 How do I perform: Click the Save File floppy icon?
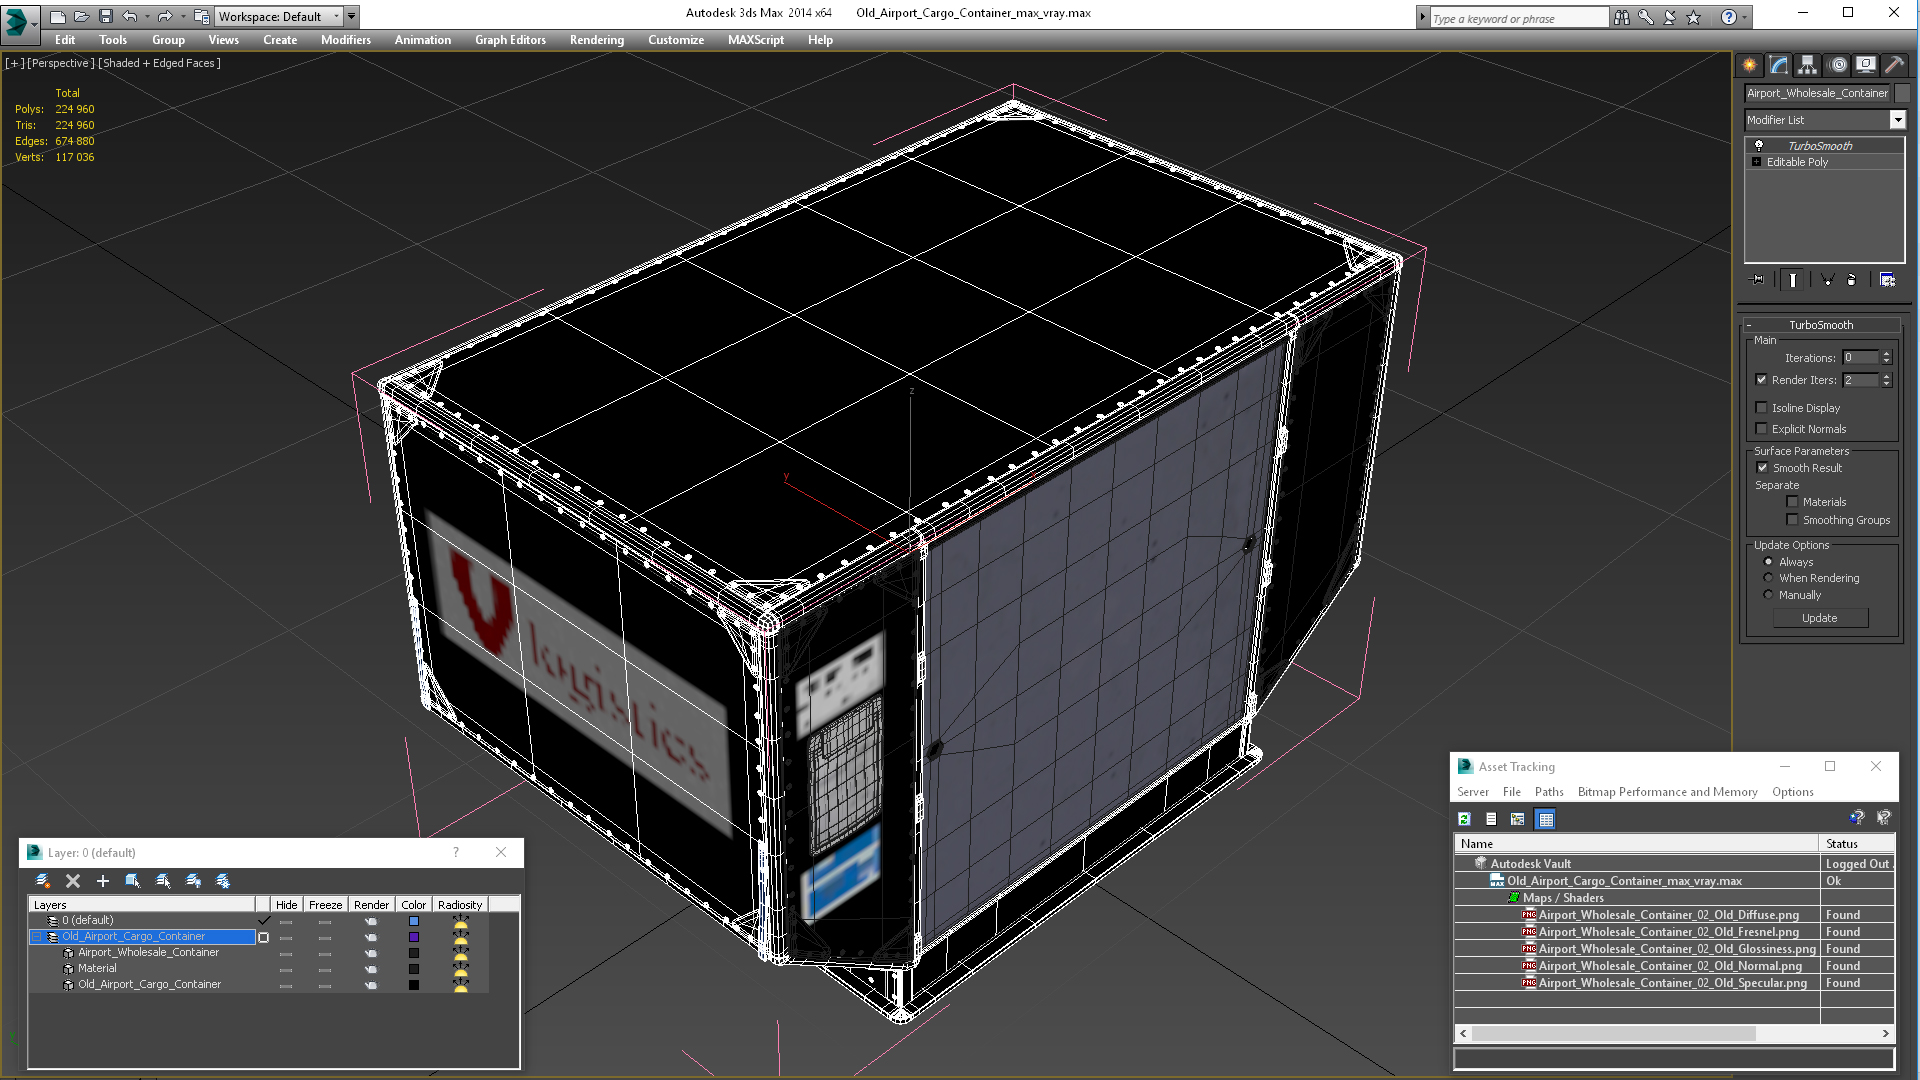click(106, 16)
